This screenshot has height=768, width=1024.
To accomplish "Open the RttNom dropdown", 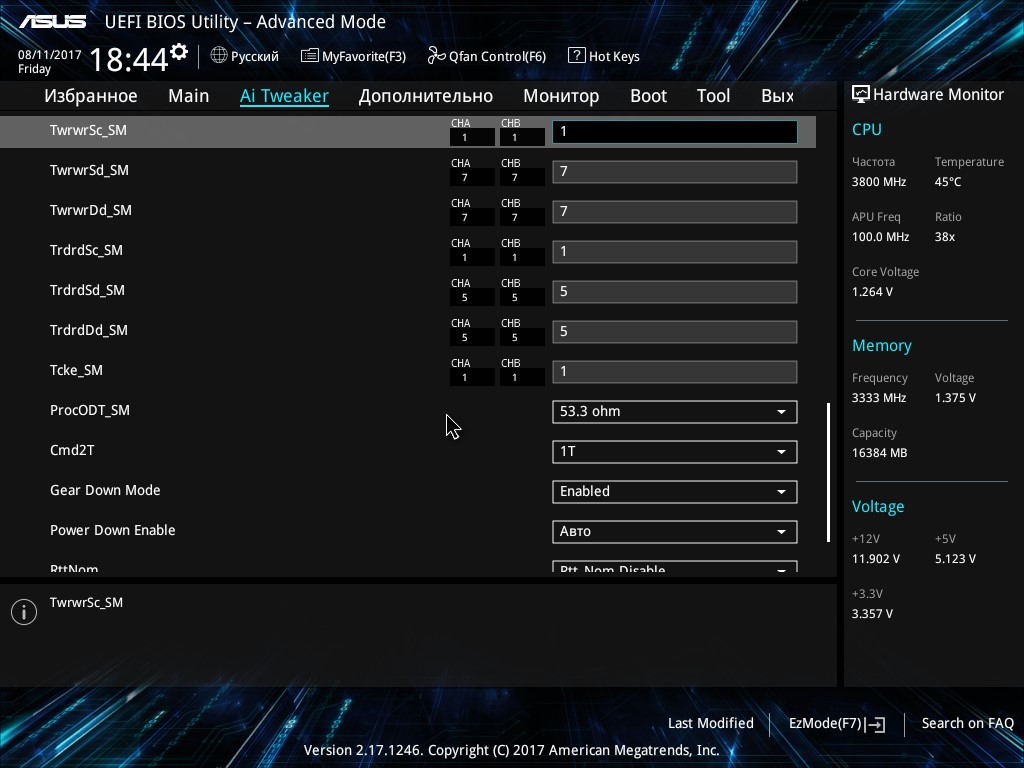I will click(675, 567).
